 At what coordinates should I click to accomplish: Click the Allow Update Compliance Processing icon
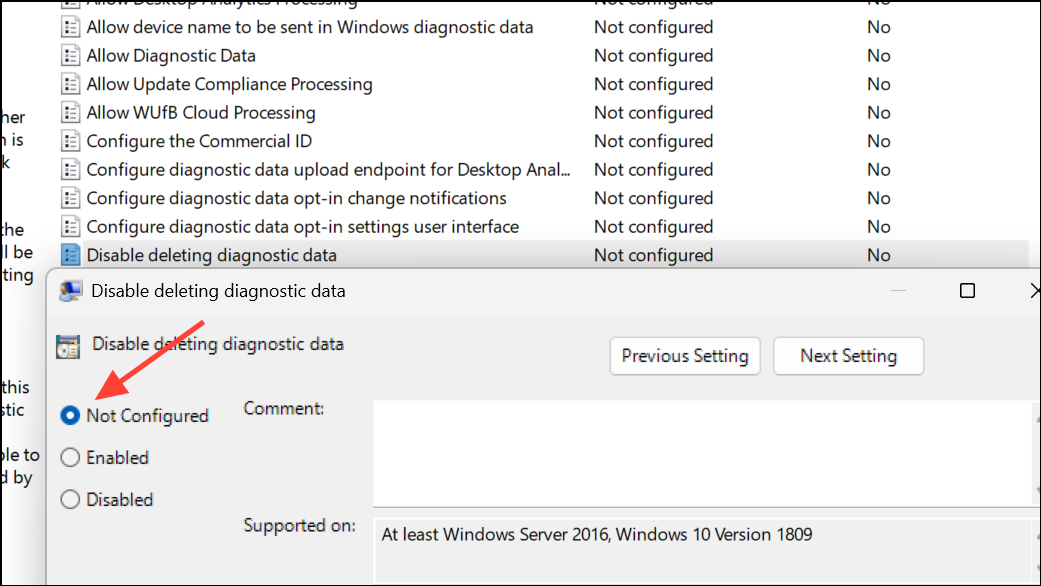(x=70, y=84)
